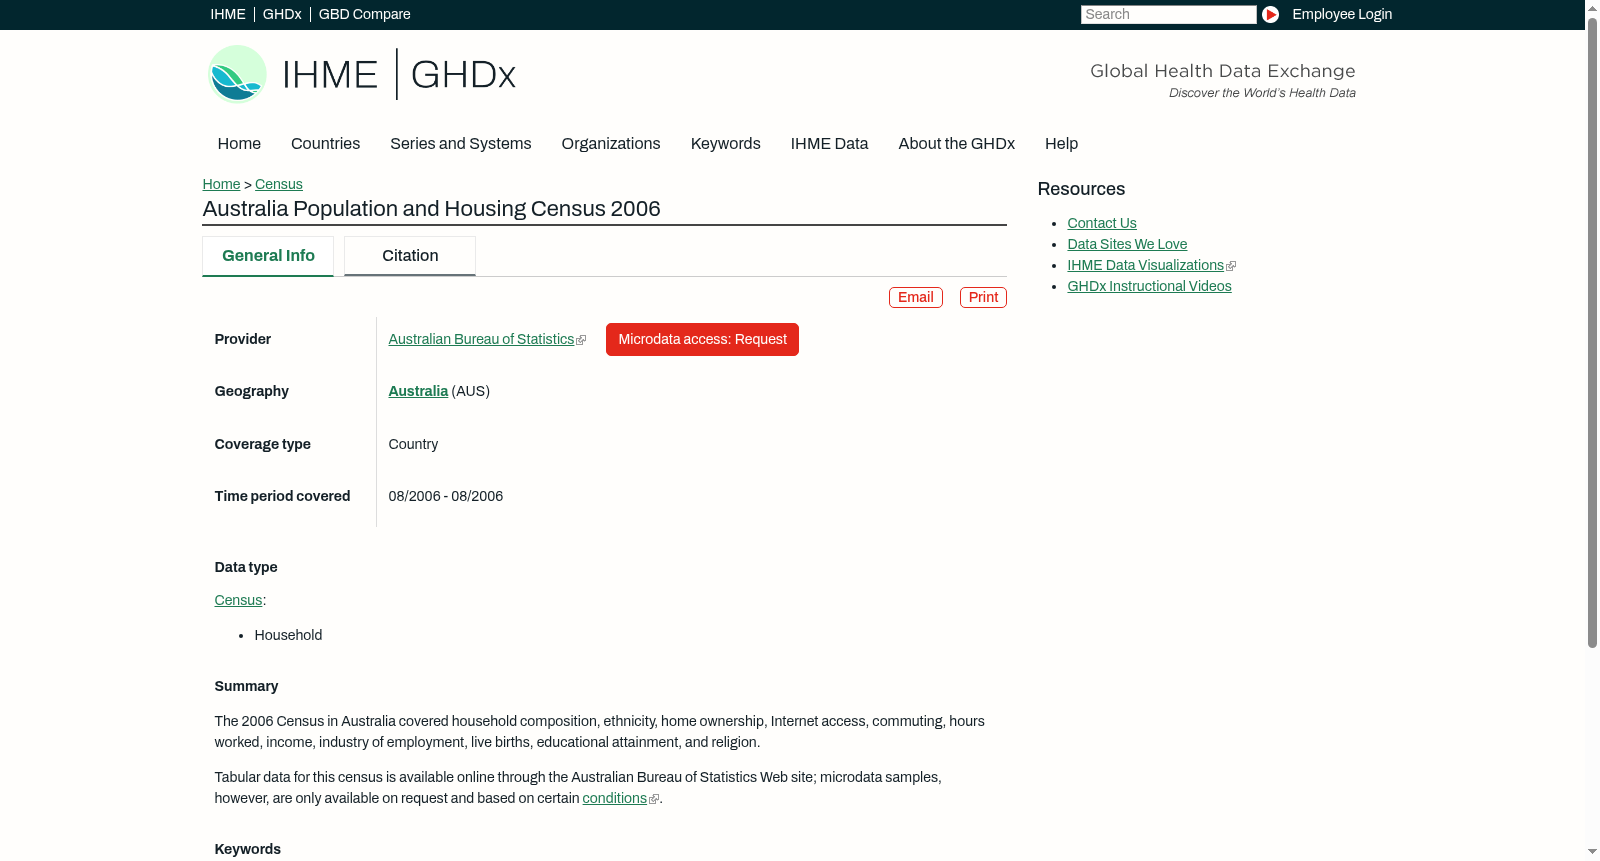Image resolution: width=1600 pixels, height=861 pixels.
Task: Click the Global Health Data Exchange tagline
Action: pyautogui.click(x=1223, y=71)
